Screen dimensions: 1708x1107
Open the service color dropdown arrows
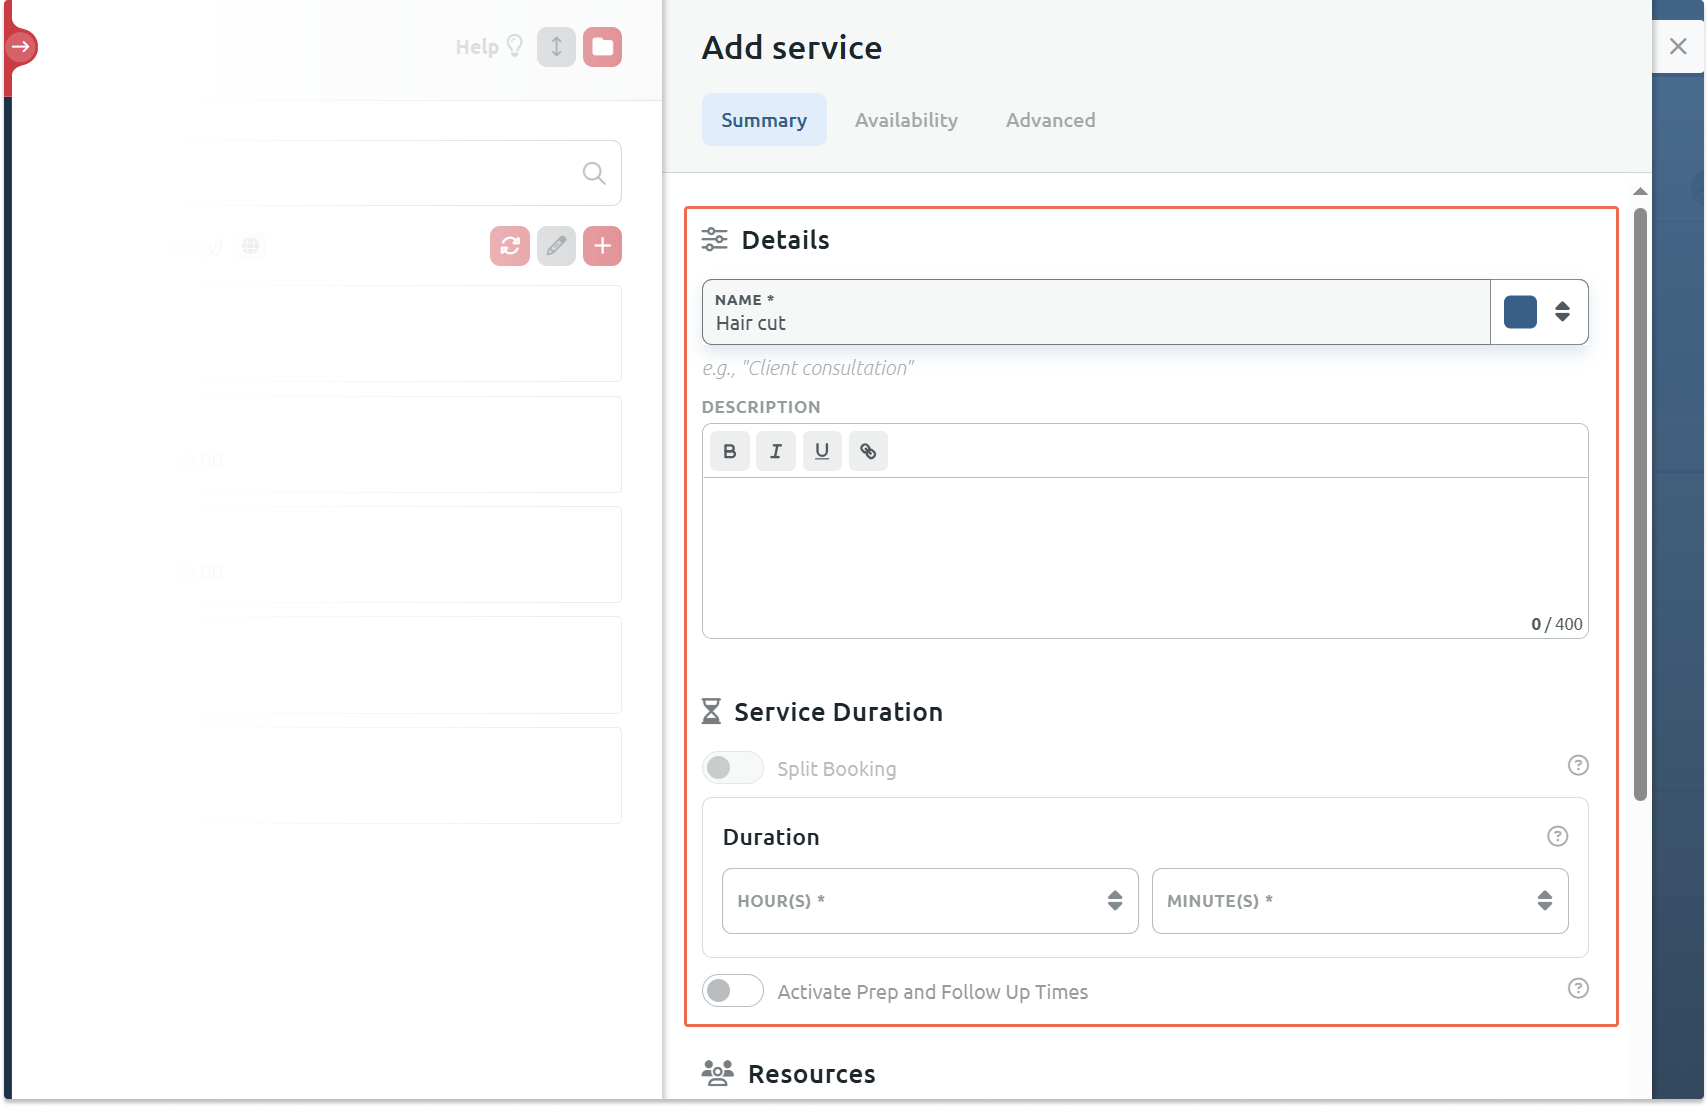[1562, 312]
